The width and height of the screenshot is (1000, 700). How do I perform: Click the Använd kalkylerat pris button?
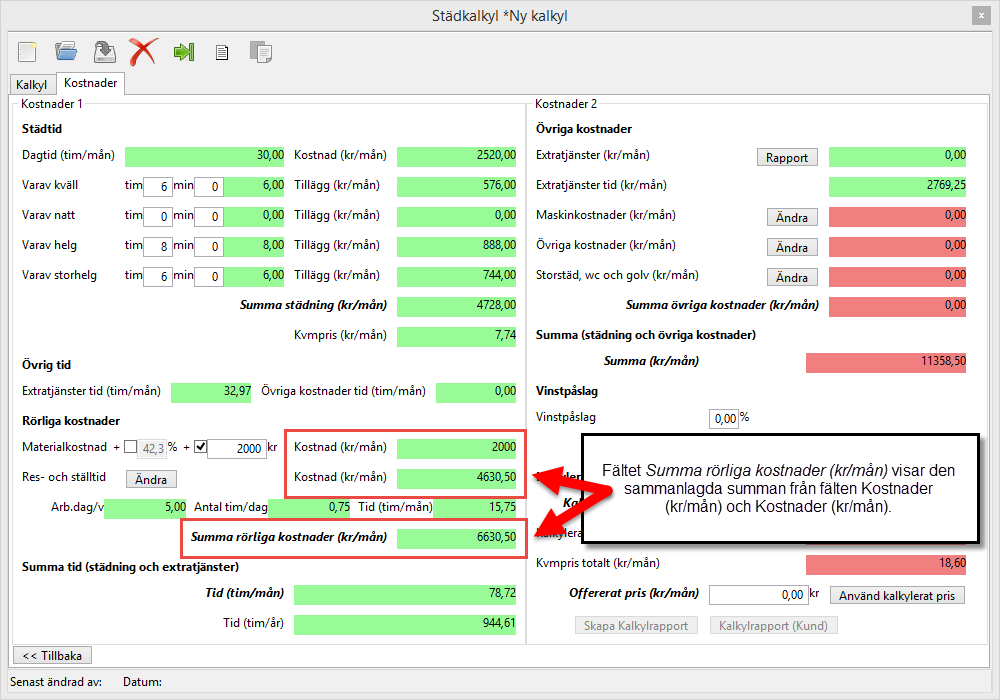pos(897,596)
